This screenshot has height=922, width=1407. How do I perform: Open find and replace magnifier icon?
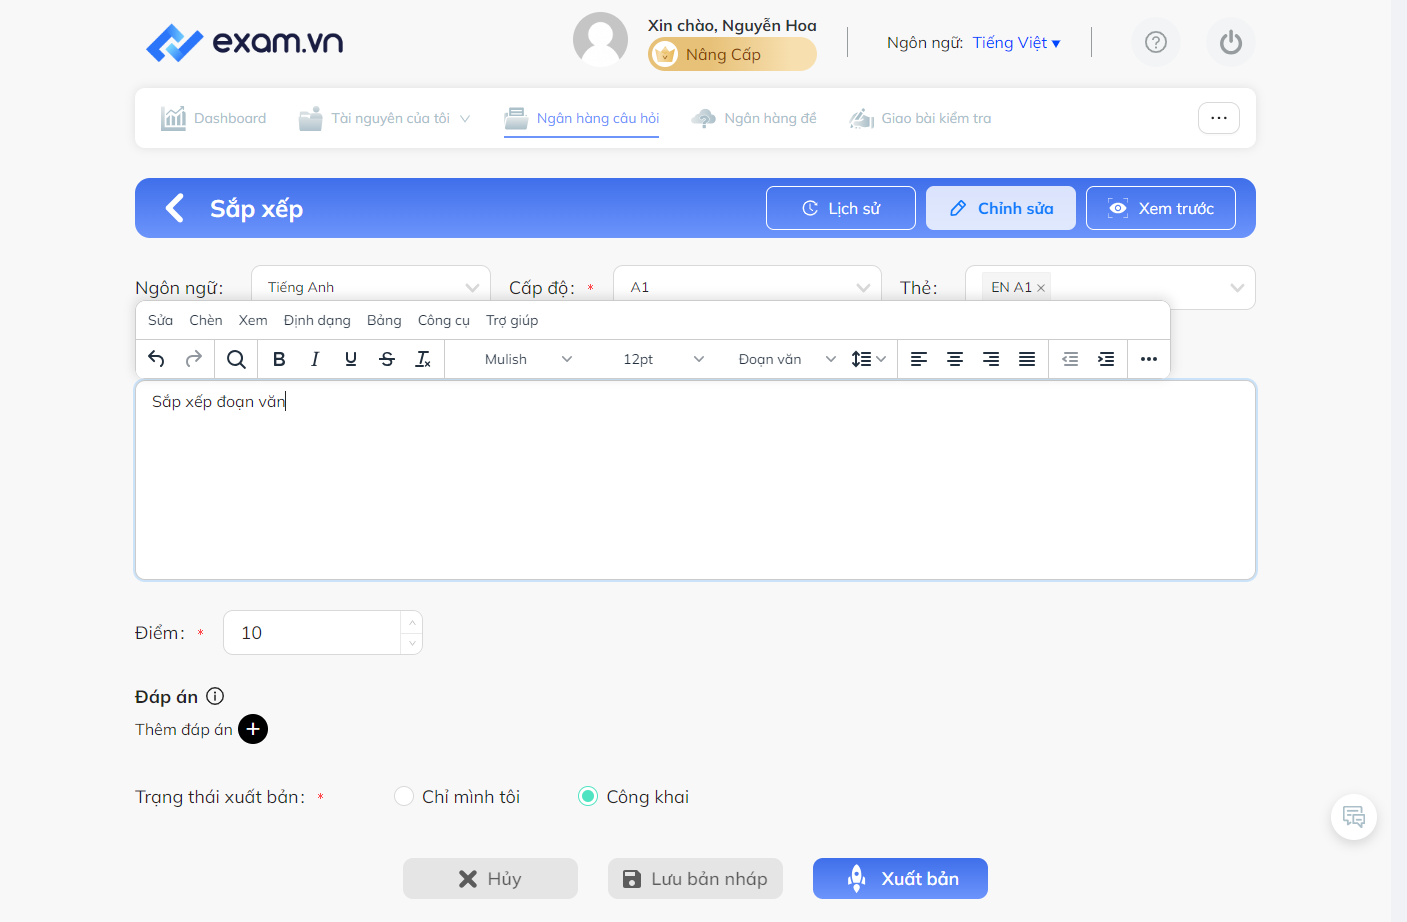[x=236, y=359]
